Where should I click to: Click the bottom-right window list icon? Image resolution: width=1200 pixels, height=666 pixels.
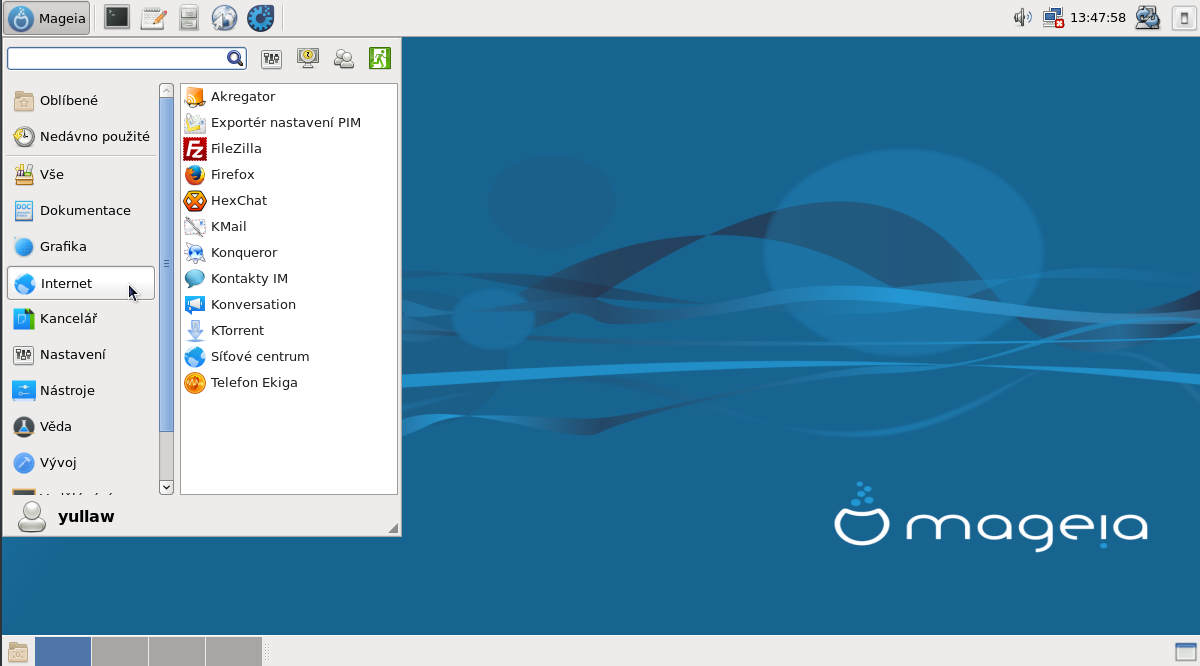tap(1185, 651)
